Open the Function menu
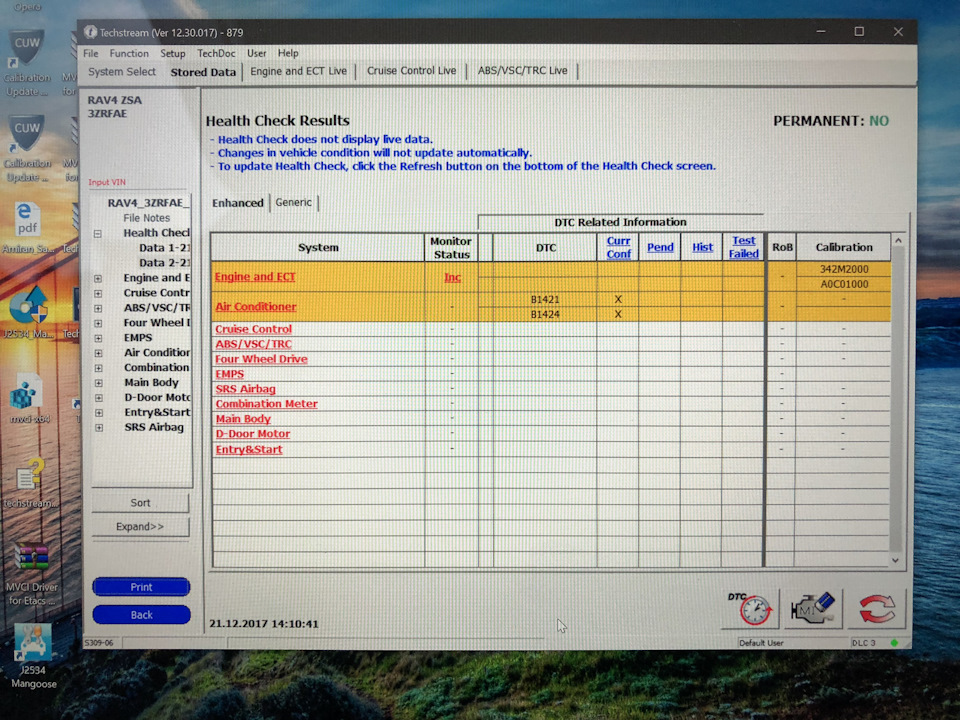Image resolution: width=960 pixels, height=720 pixels. coord(129,53)
